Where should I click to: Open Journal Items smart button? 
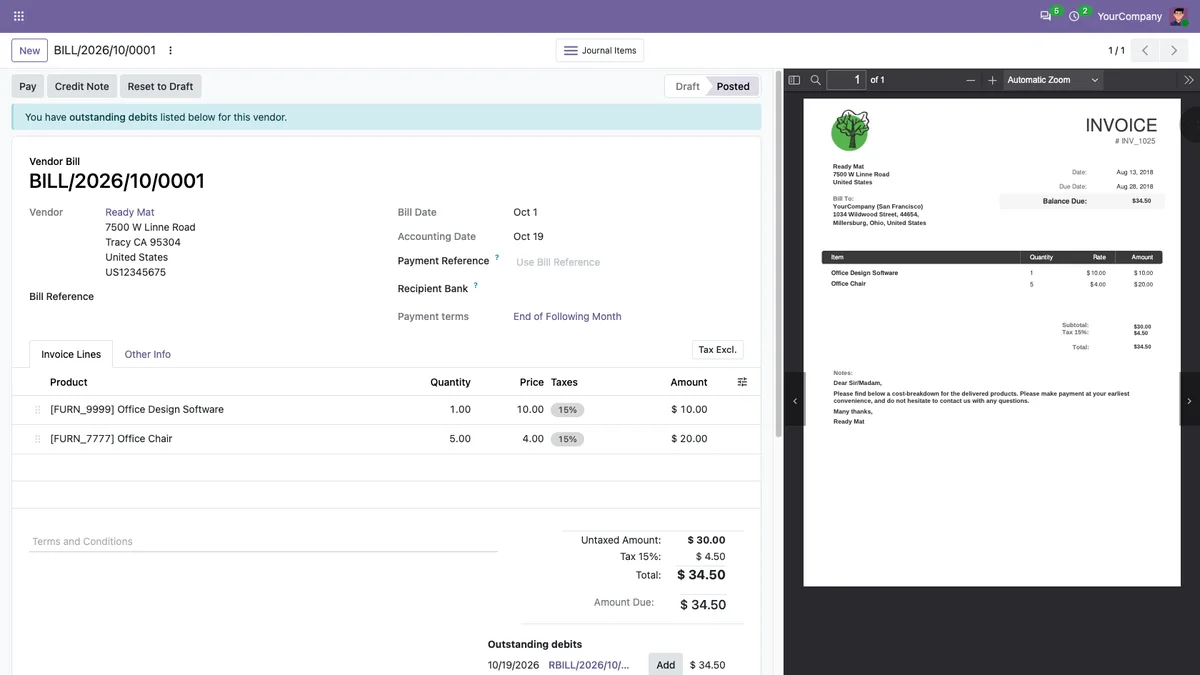600,51
